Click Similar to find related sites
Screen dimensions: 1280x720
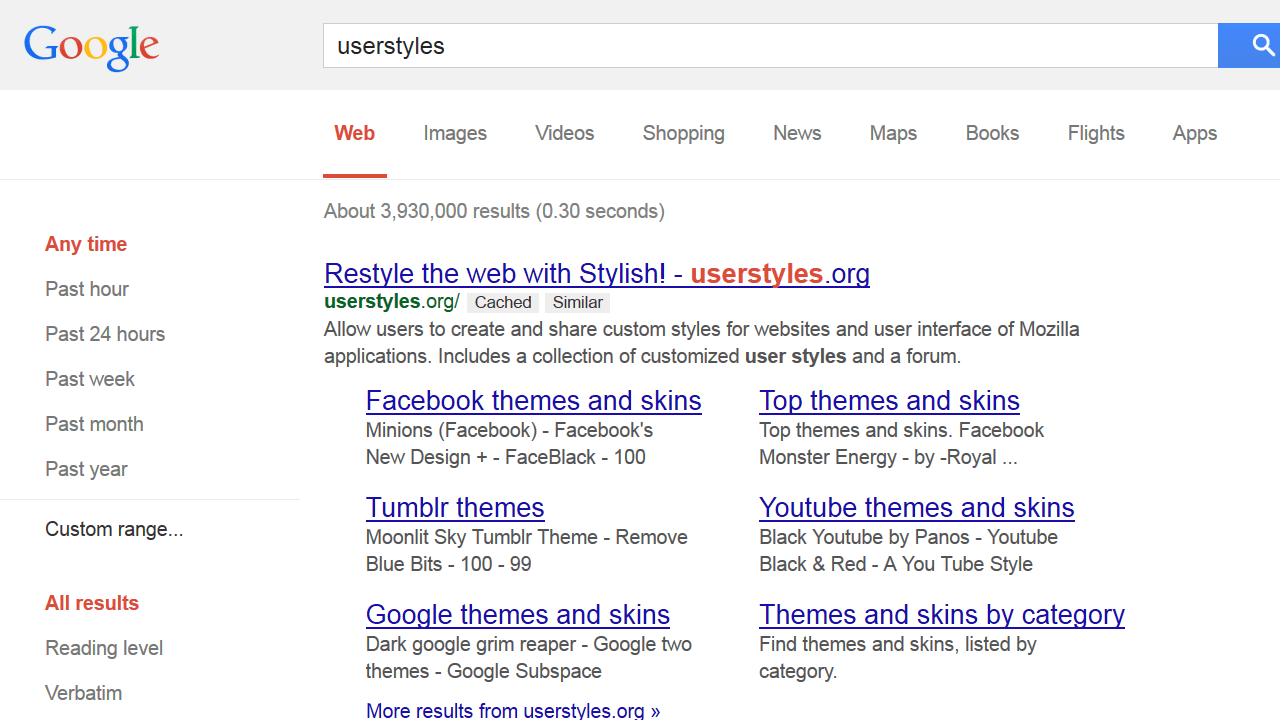[x=577, y=302]
